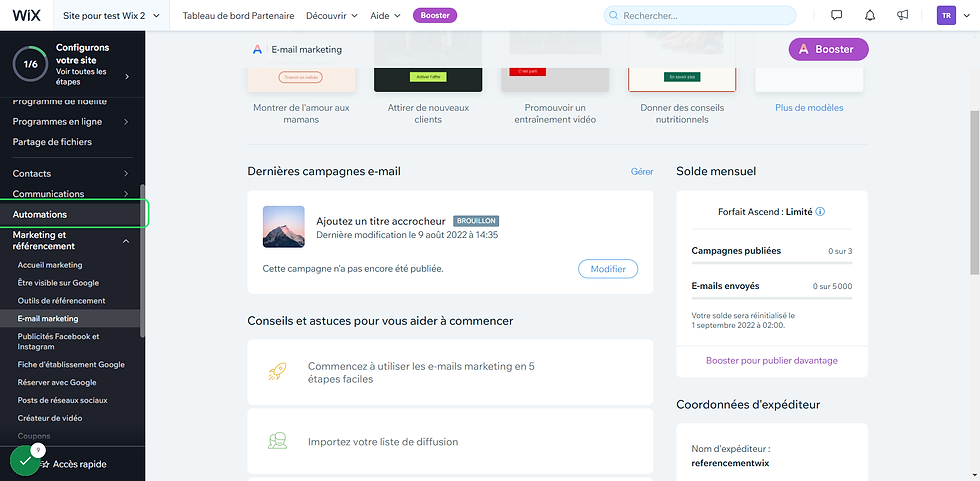Open Être visible sur Google
980x481 pixels.
(x=58, y=283)
